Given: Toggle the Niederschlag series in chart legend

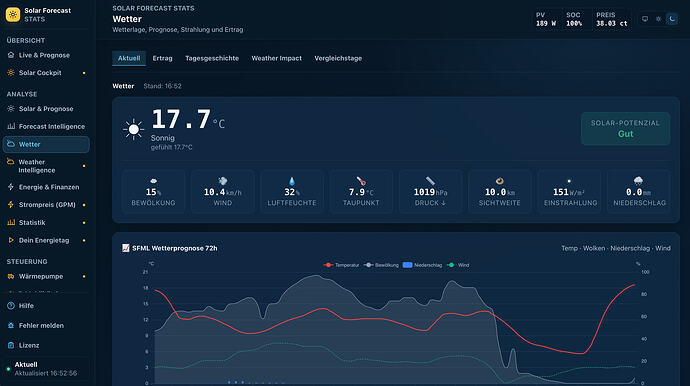Looking at the screenshot, I should point(422,265).
